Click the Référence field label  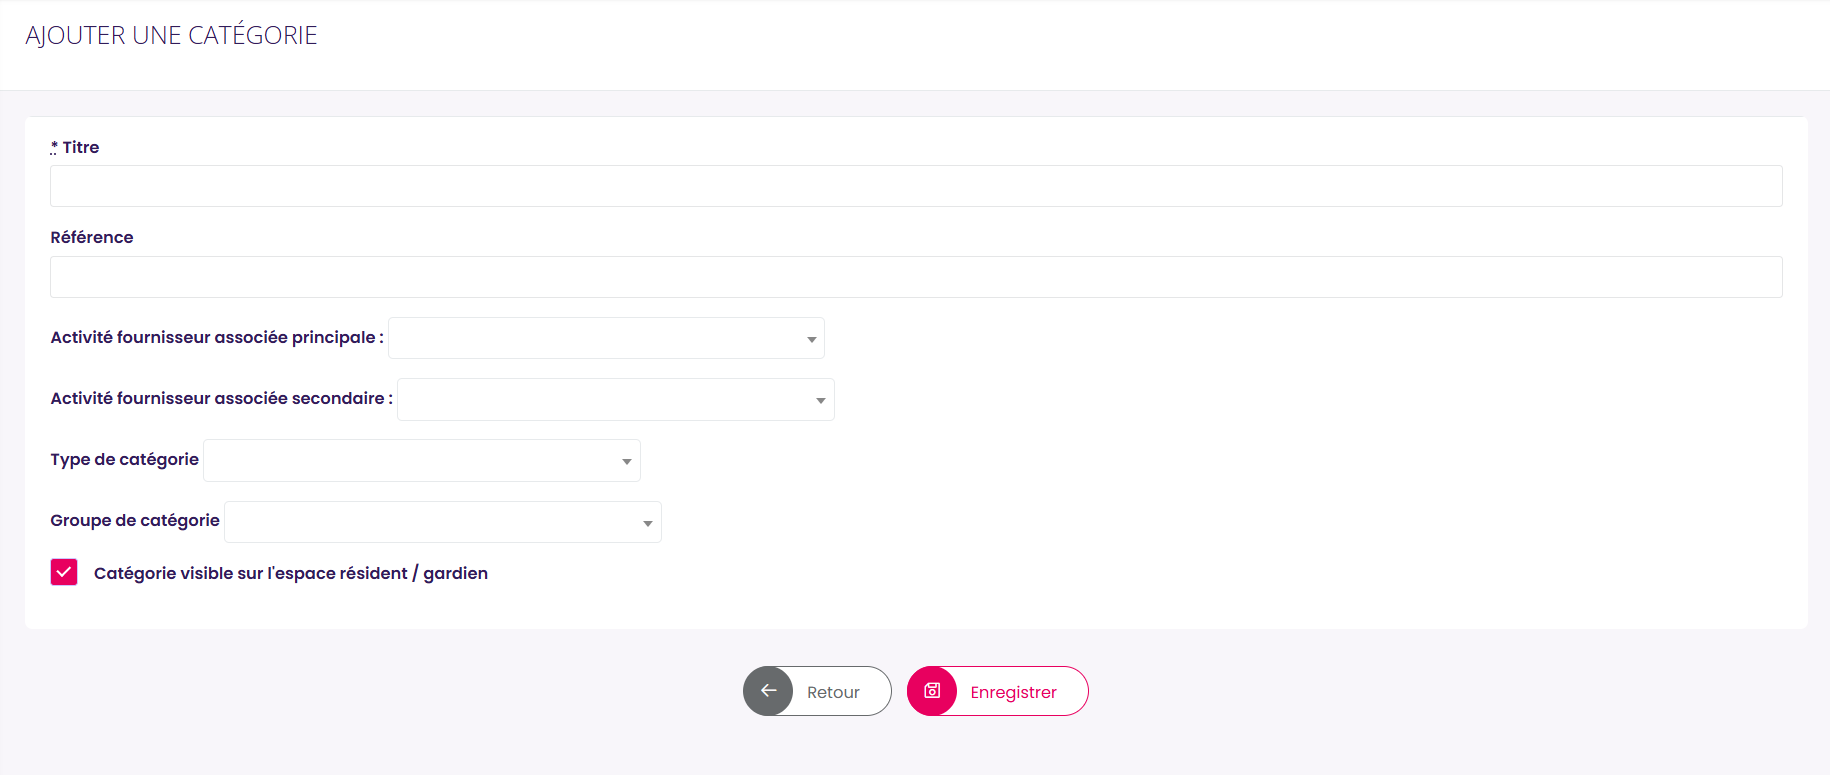pos(92,237)
